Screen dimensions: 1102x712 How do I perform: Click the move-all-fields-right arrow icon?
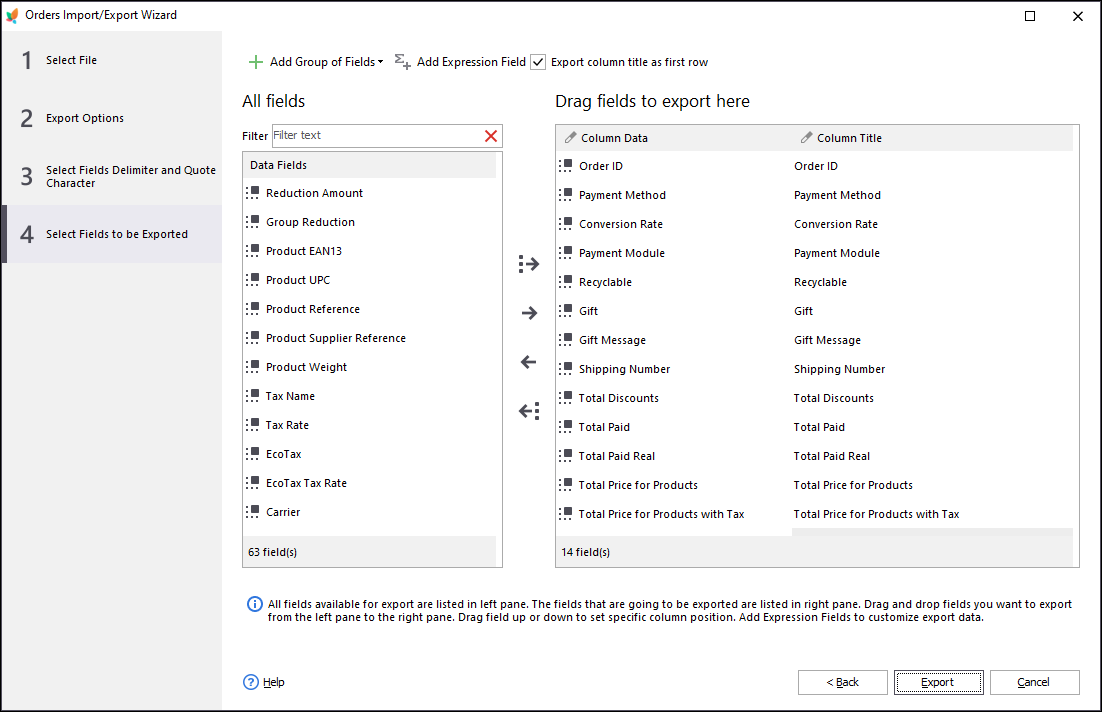click(529, 264)
